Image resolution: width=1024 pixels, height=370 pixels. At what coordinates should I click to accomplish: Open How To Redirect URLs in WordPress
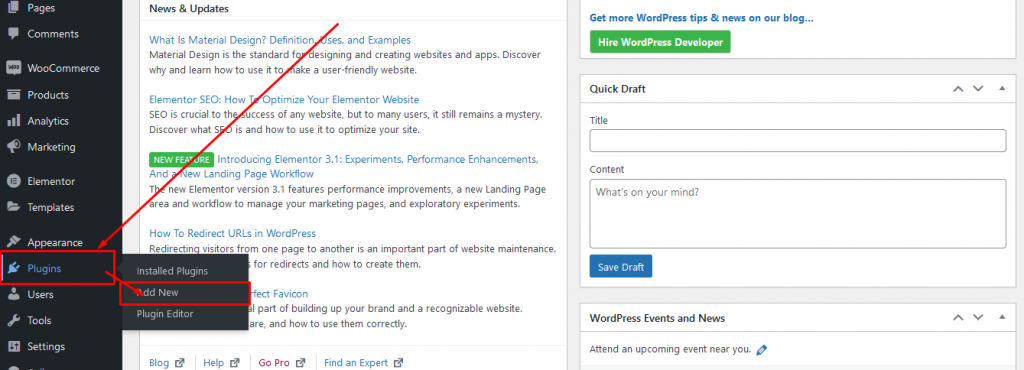[232, 233]
